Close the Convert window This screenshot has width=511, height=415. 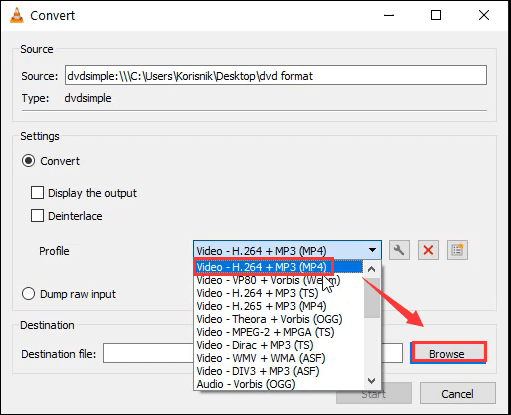point(484,15)
